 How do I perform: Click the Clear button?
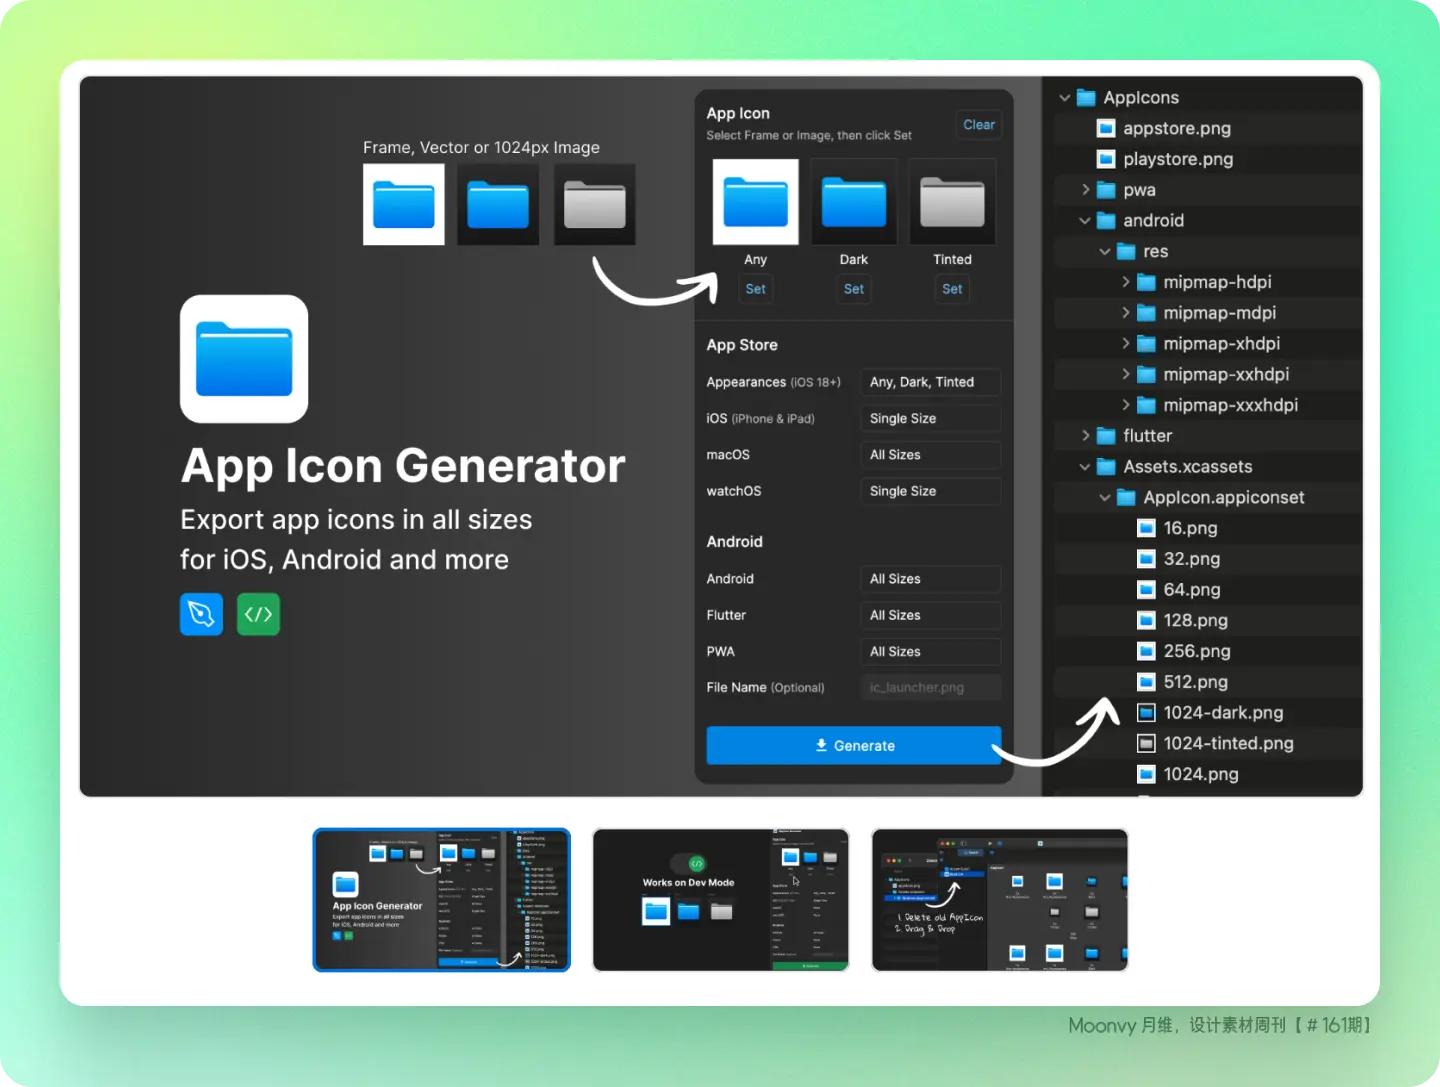tap(978, 125)
